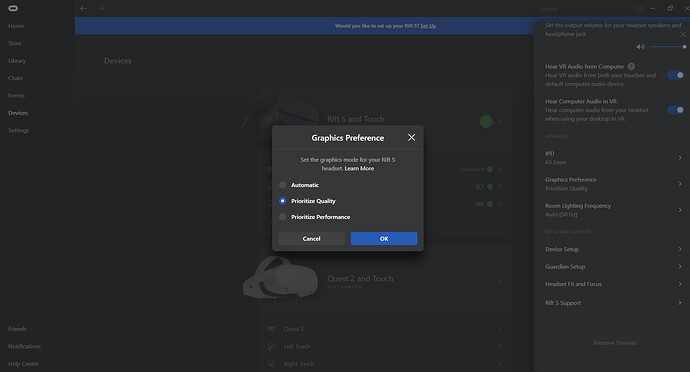This screenshot has height=372, width=690.
Task: Go back with the left arrow
Action: (84, 8)
